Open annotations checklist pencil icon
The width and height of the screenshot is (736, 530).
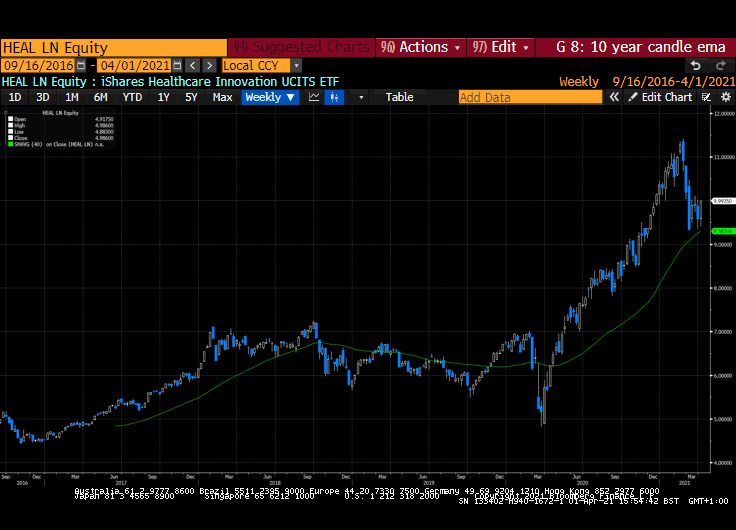point(706,97)
